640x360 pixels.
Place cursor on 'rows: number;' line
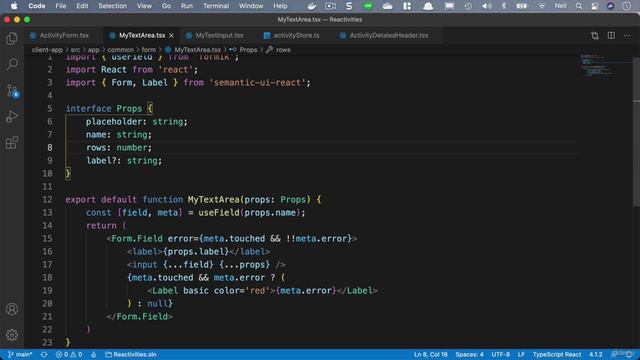pos(119,147)
